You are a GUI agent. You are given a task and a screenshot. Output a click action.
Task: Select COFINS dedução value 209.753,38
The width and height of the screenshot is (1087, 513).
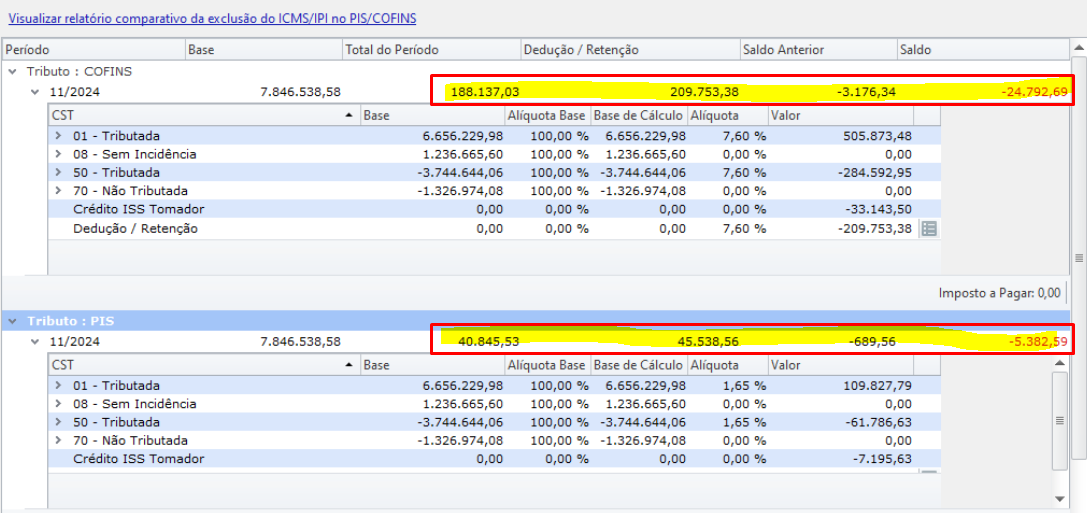[x=705, y=92]
